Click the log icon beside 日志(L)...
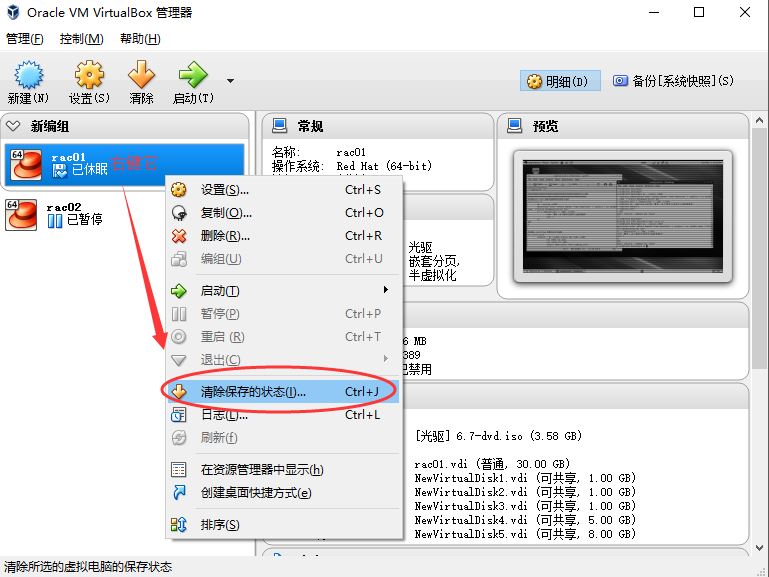The image size is (769, 577). pos(179,415)
